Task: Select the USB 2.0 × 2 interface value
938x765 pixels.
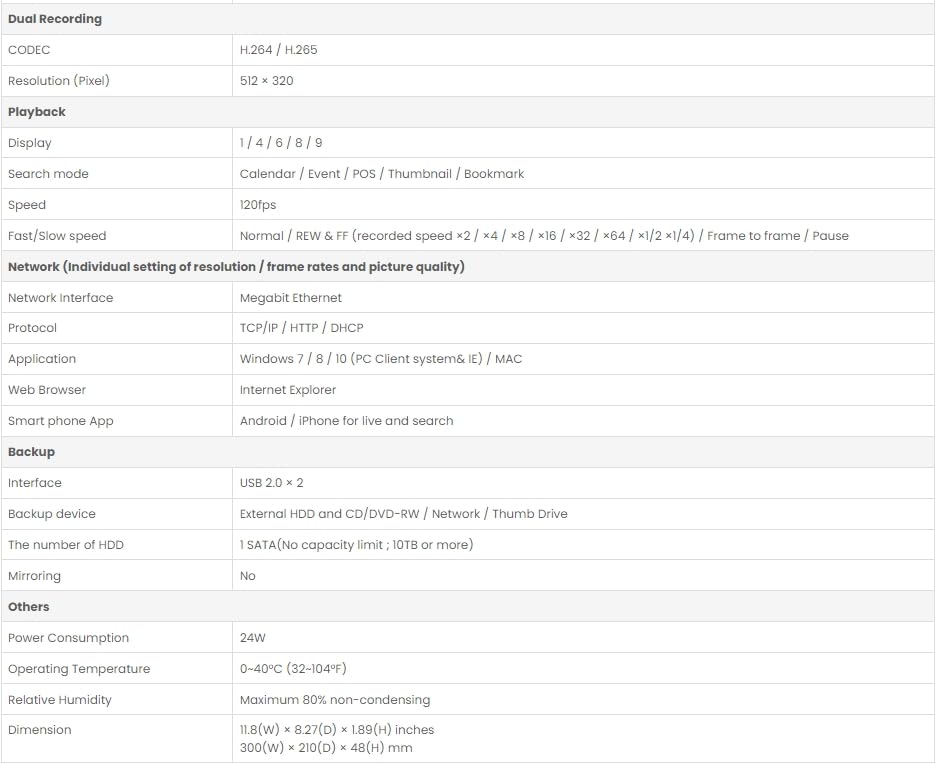Action: [271, 483]
